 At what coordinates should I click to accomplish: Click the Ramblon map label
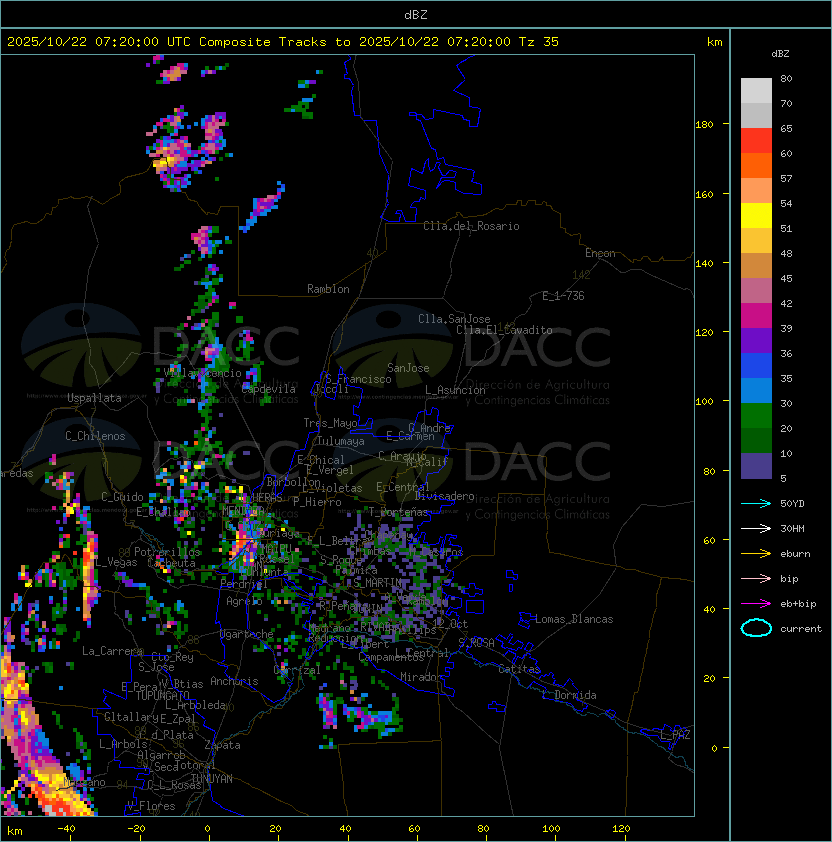coord(328,289)
